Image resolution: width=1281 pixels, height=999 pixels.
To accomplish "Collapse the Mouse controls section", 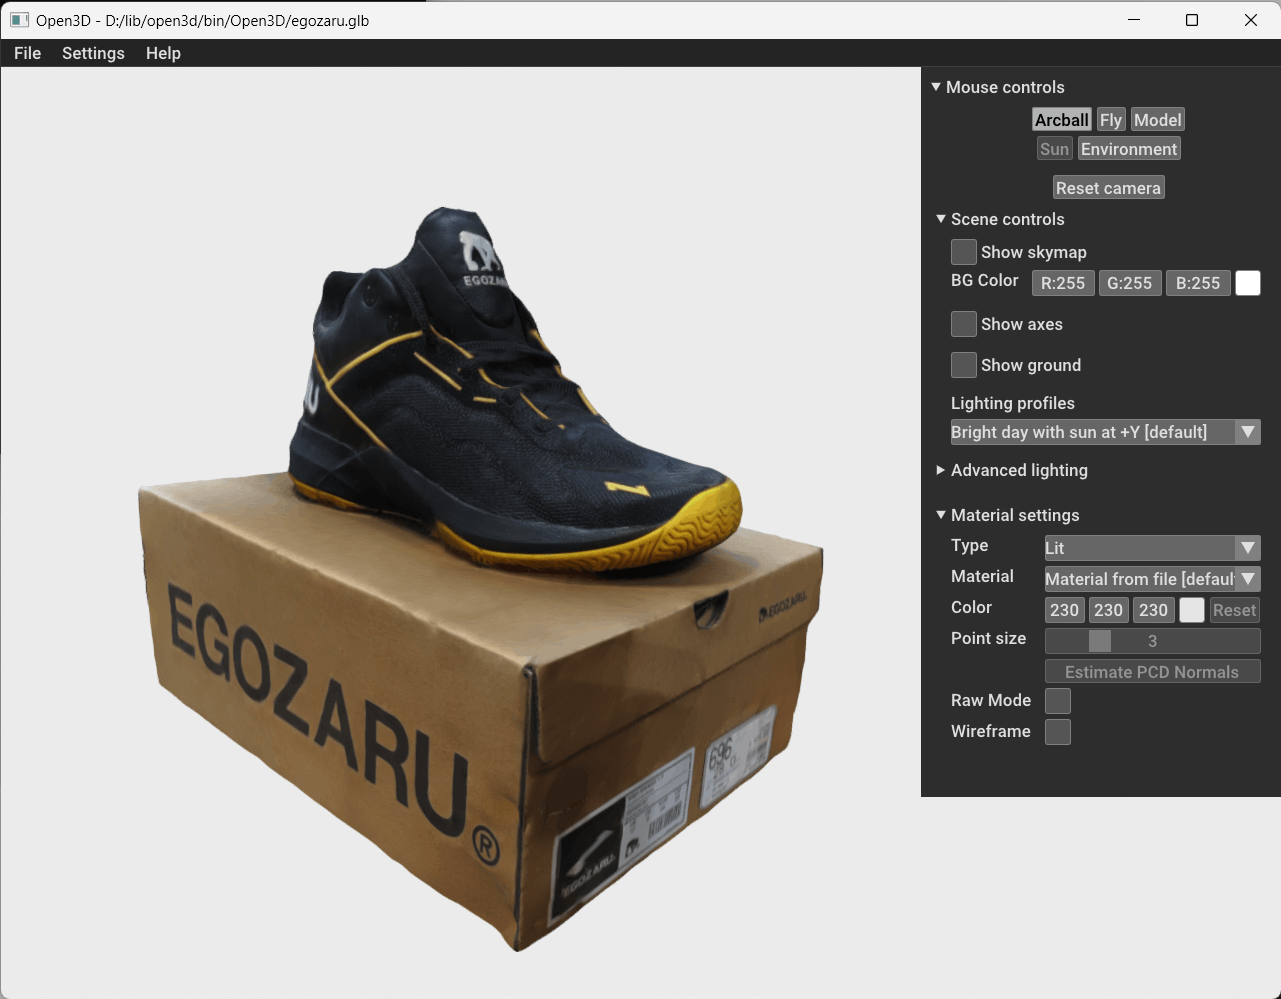I will pos(936,87).
